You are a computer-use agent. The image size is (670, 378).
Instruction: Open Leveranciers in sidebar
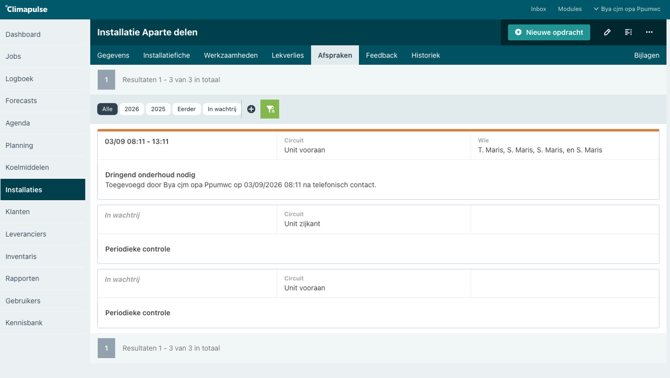pos(43,234)
